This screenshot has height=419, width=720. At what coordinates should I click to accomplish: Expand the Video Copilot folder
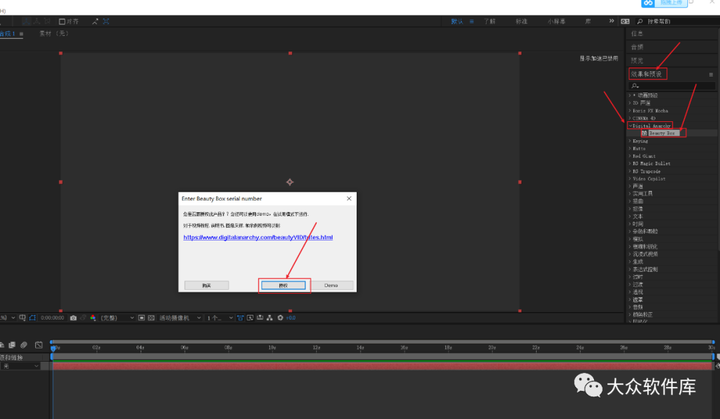[x=630, y=179]
